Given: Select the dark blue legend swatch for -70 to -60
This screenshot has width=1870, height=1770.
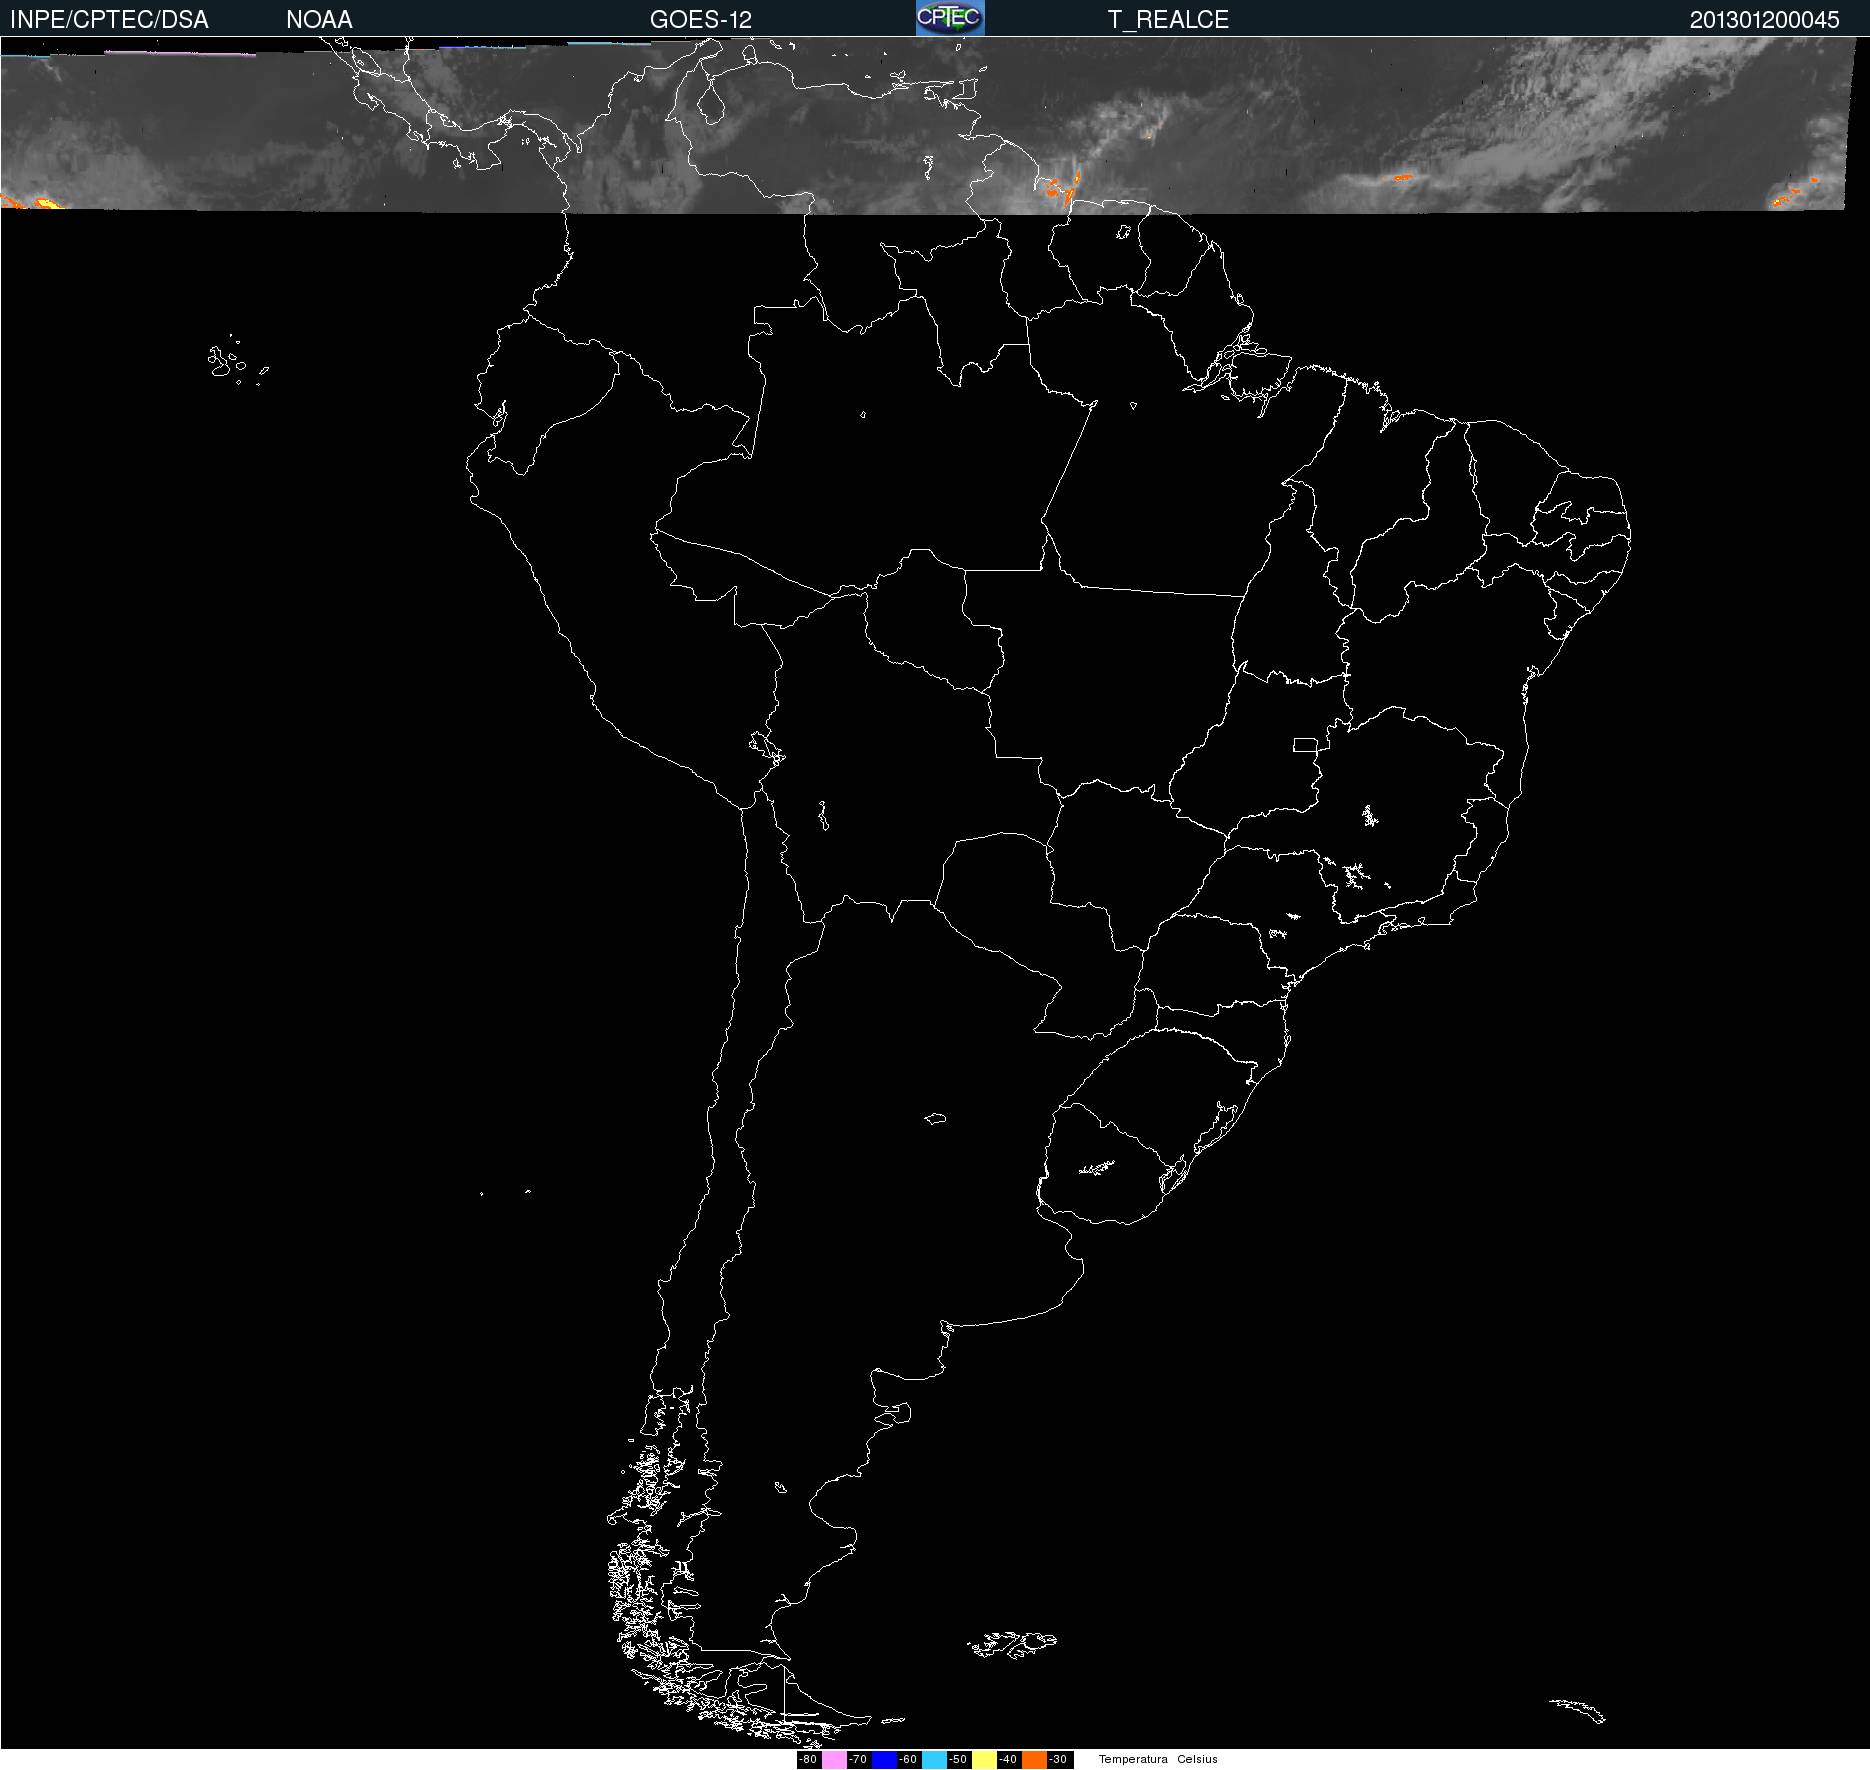Looking at the screenshot, I should point(884,1759).
